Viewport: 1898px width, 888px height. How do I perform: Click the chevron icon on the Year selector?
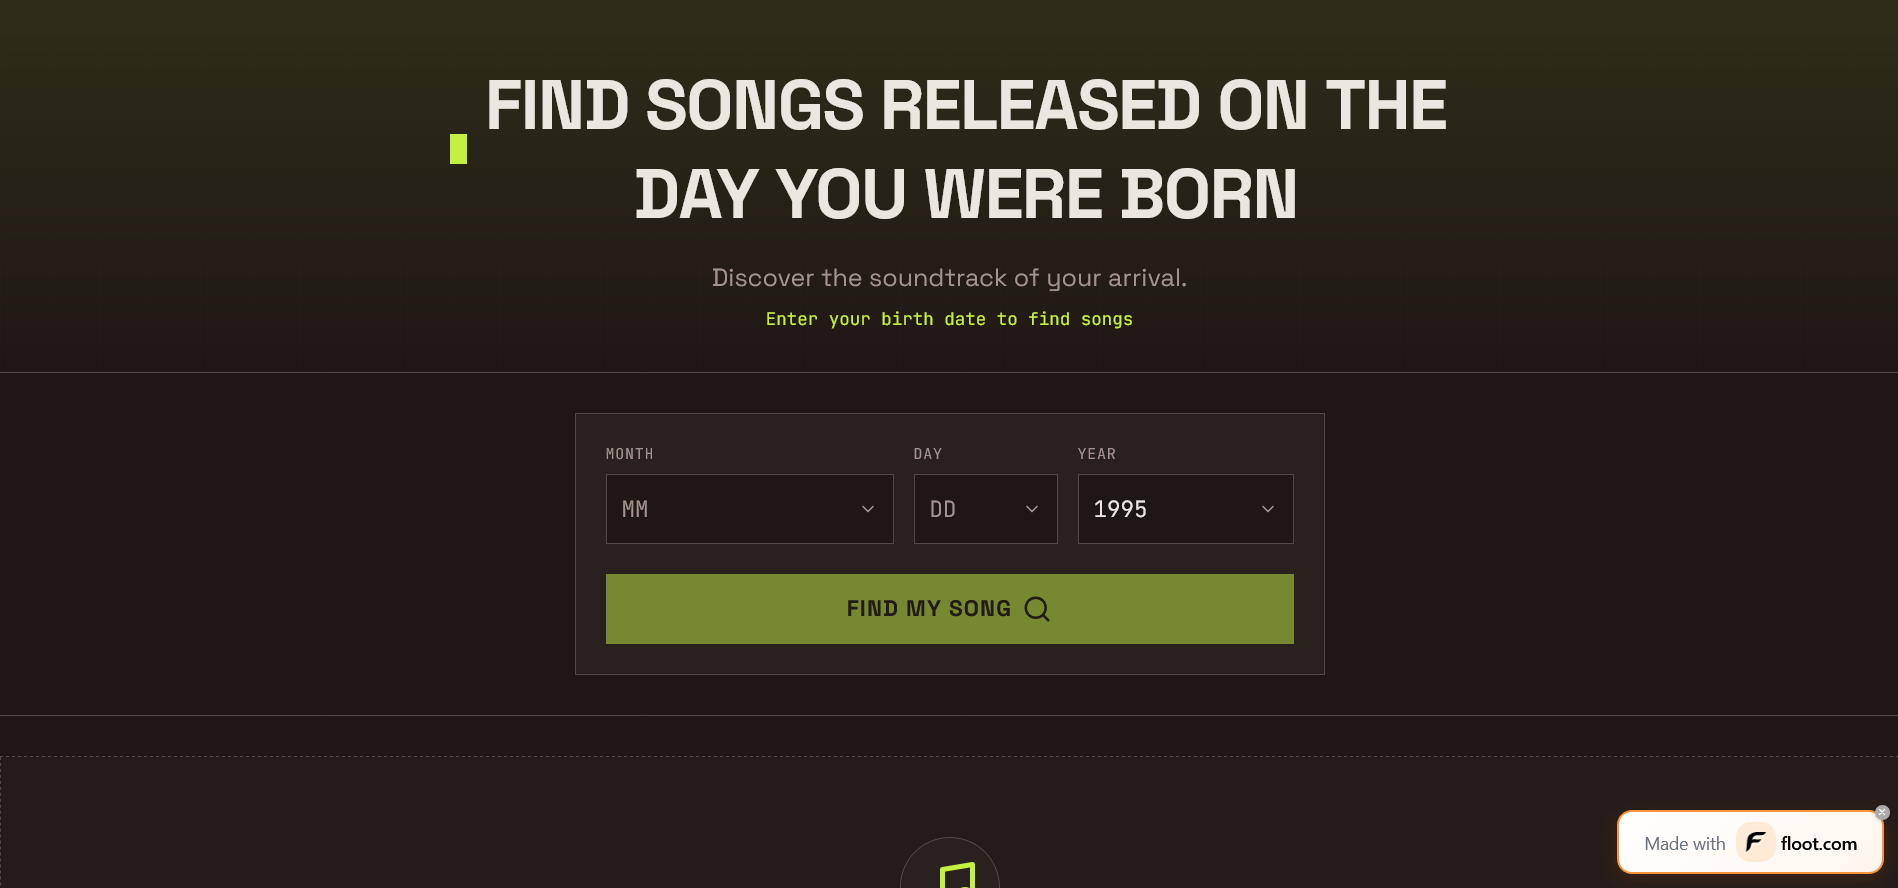coord(1267,509)
